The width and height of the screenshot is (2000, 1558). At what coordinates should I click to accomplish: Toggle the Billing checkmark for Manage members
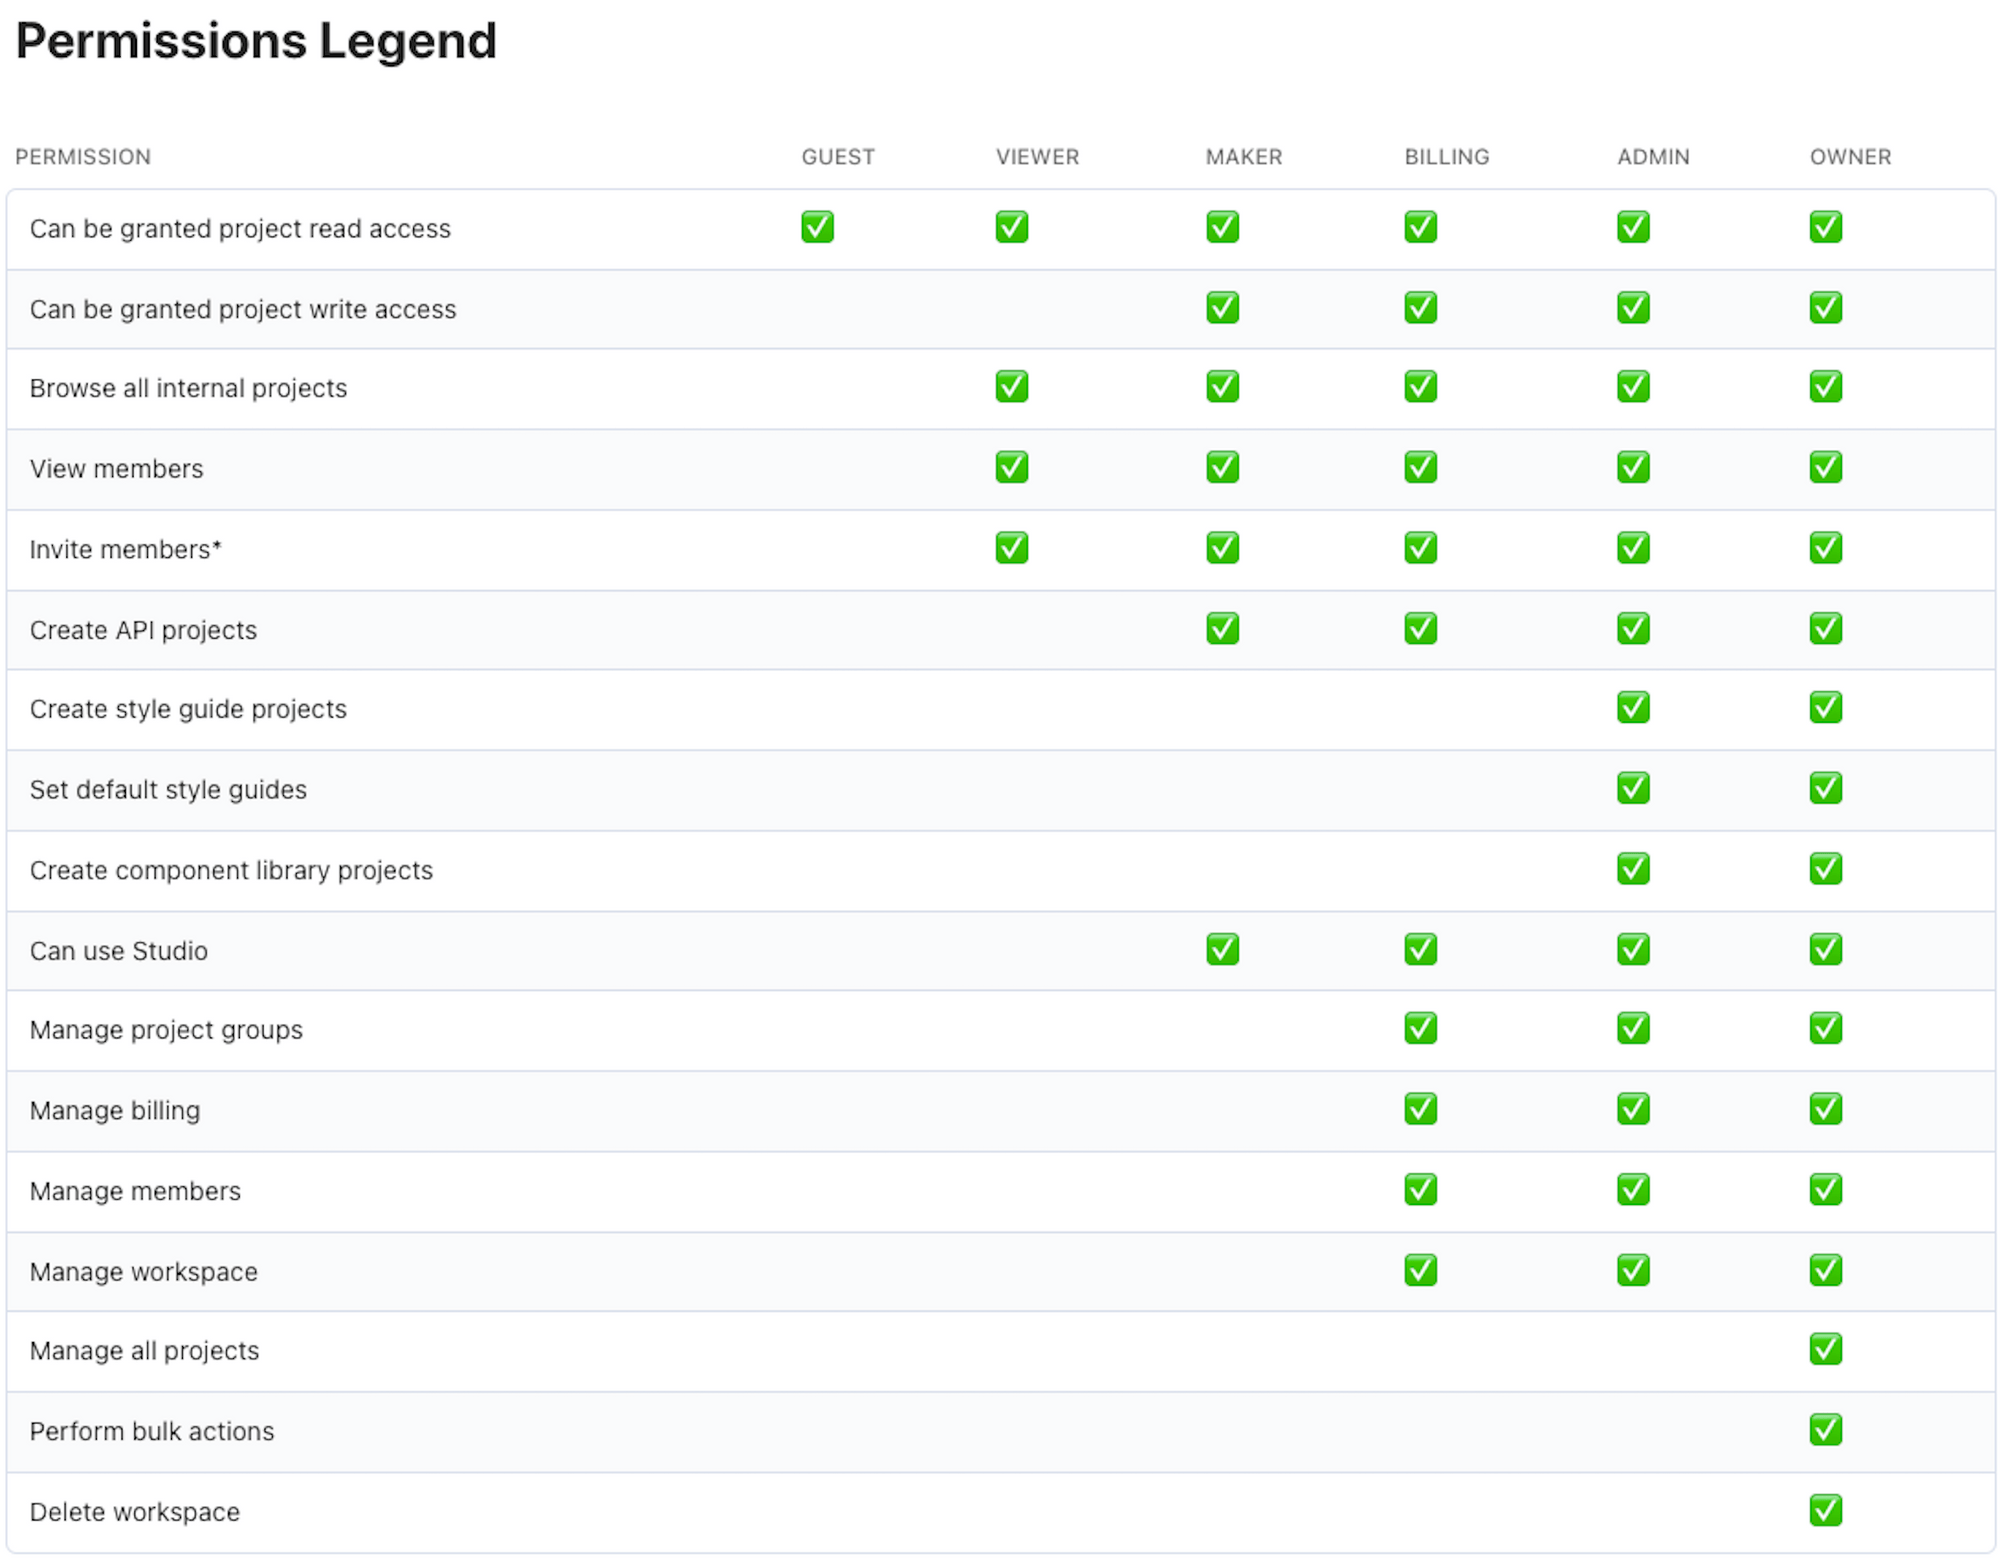[1420, 1189]
